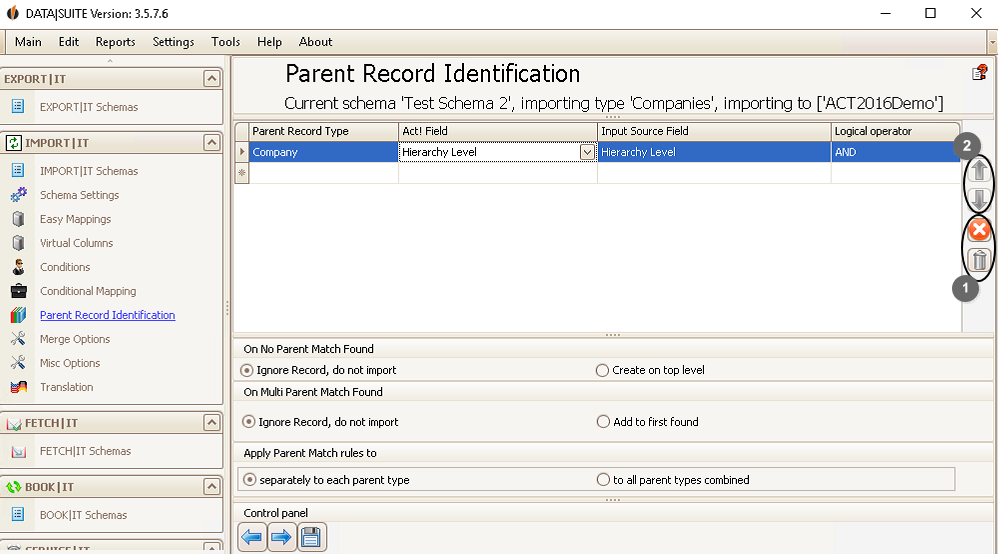
Task: Click the Translation flag icon
Action: [18, 387]
